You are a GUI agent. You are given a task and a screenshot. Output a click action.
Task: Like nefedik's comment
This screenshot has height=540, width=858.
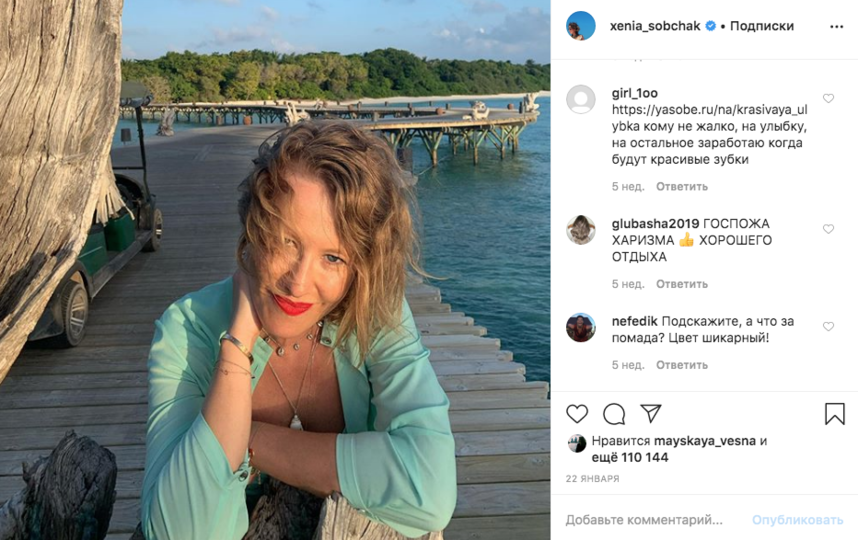(828, 327)
